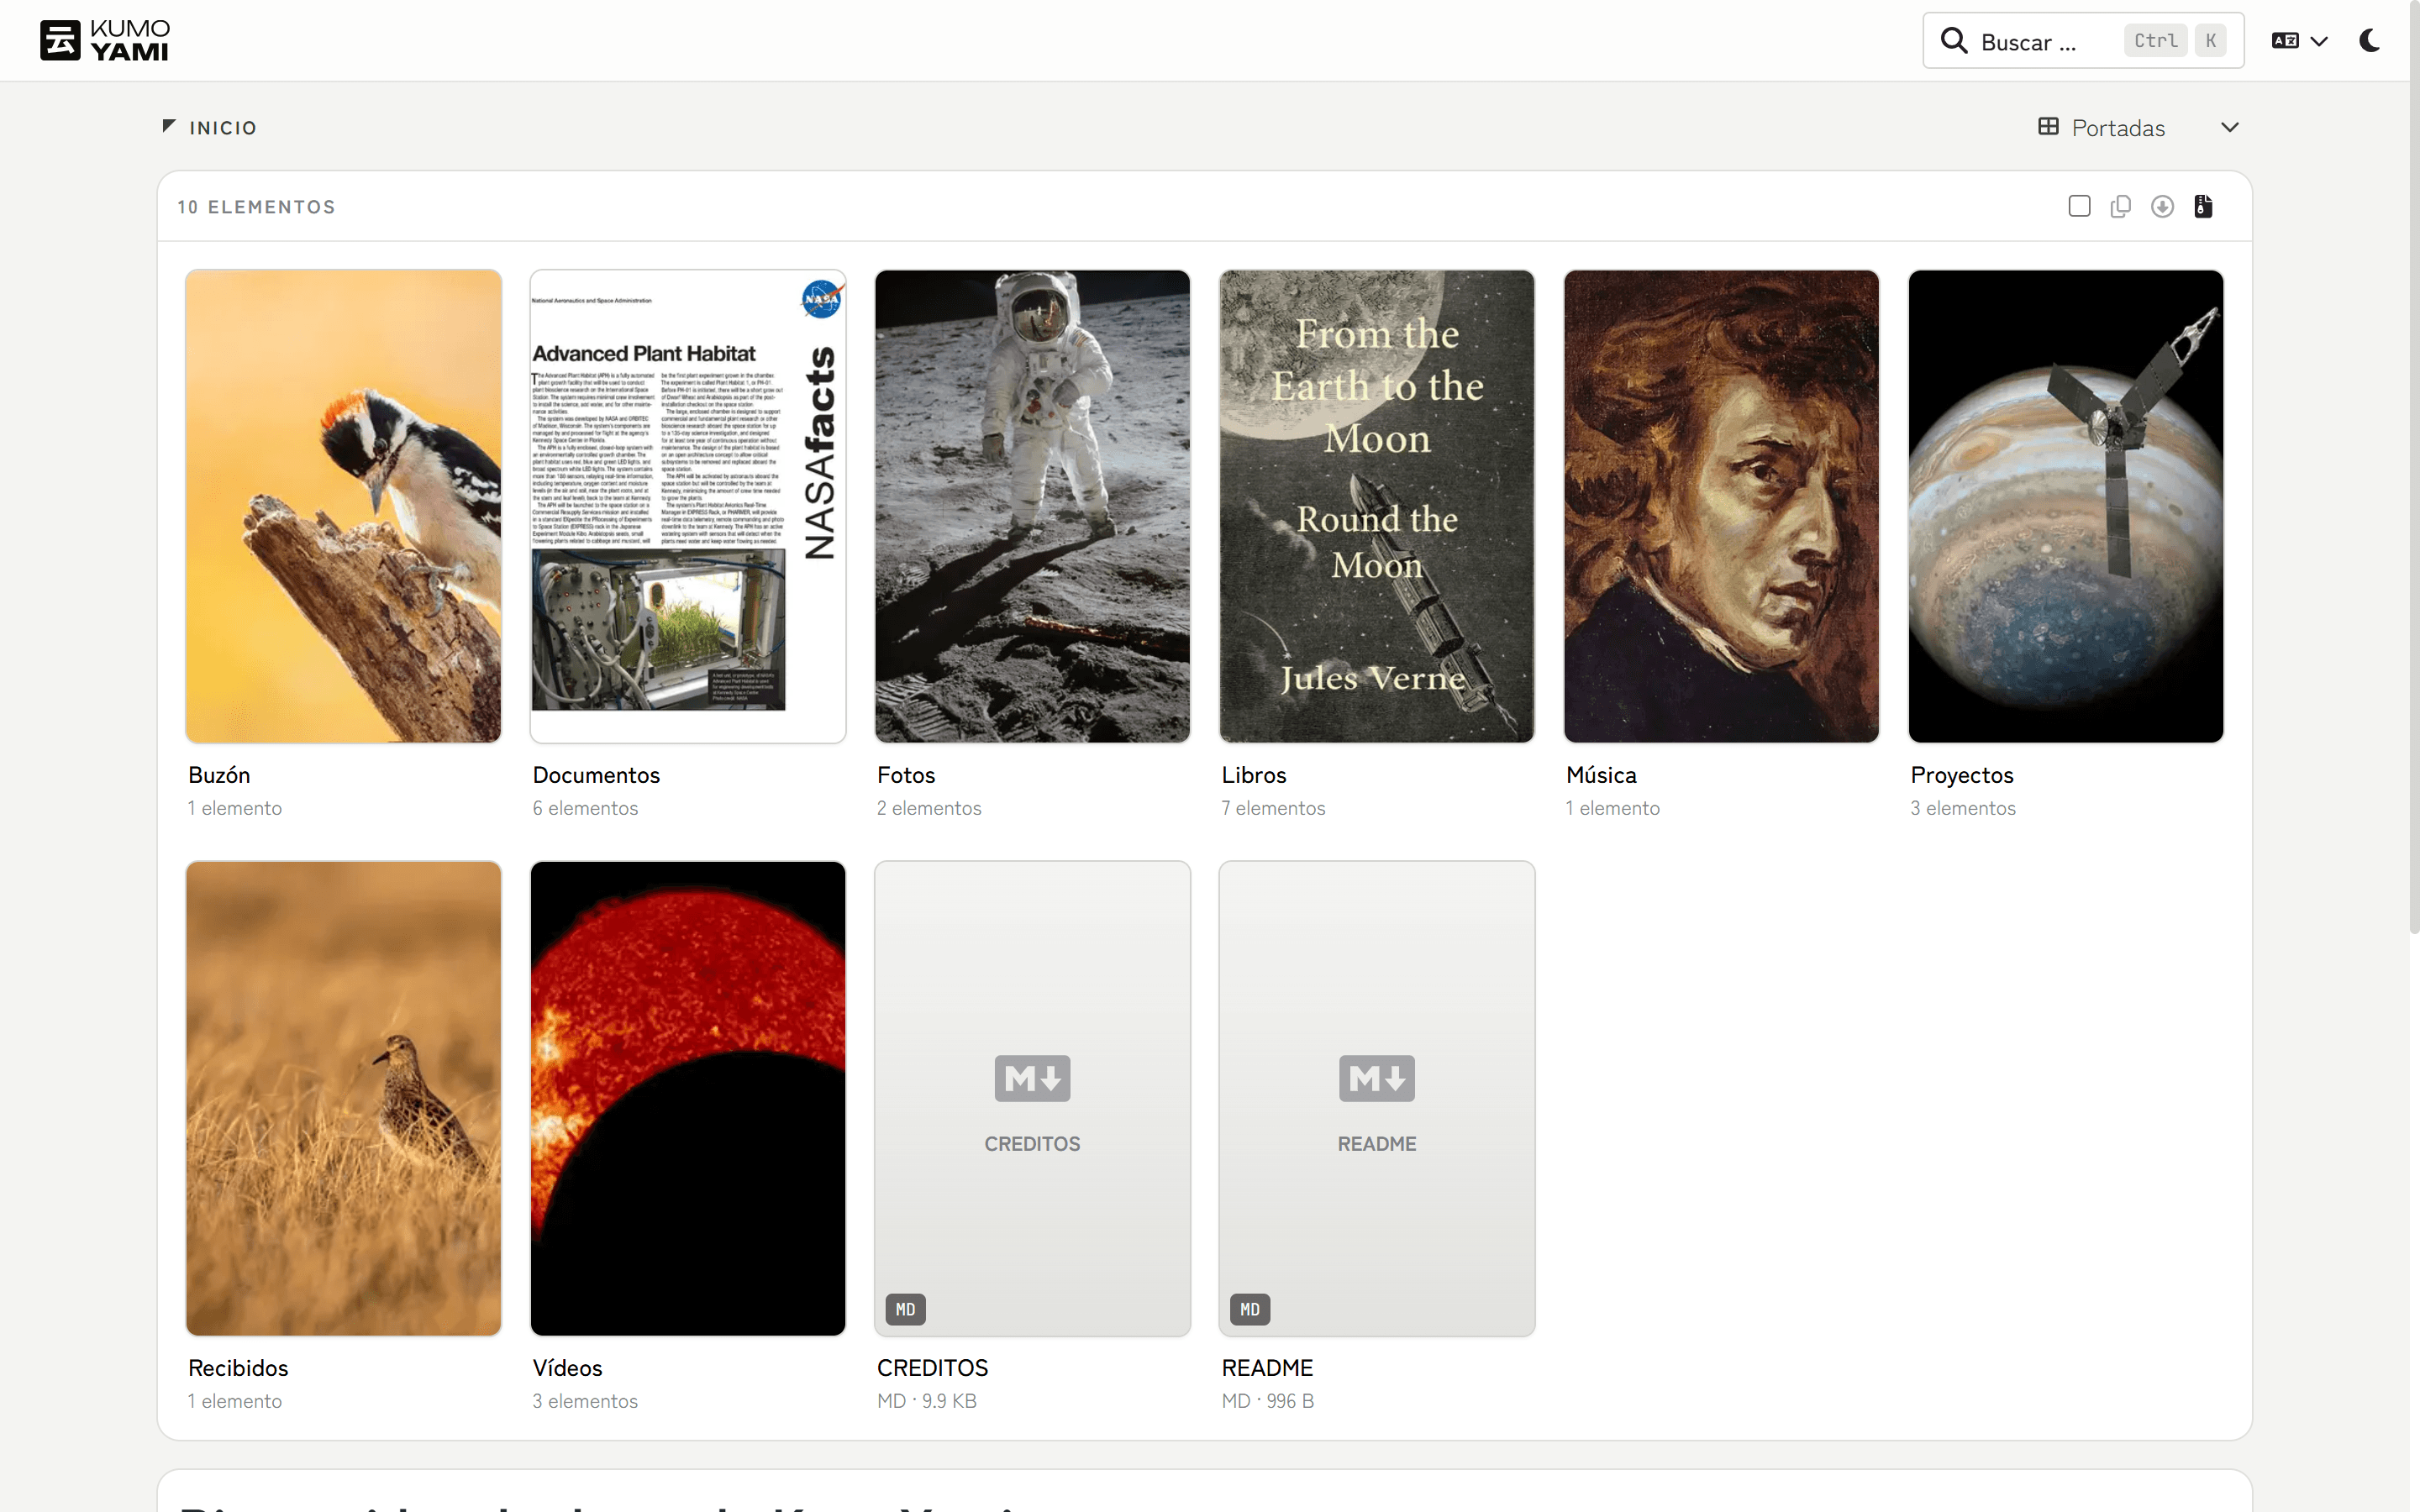Open the Vídeos eclipse cover
The image size is (2420, 1512).
click(x=688, y=1098)
